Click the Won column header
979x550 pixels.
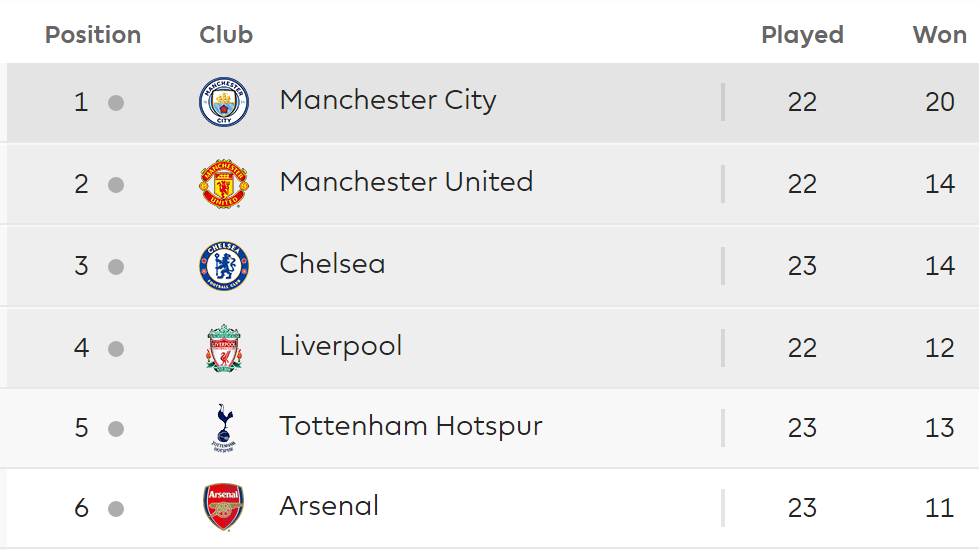coord(940,35)
